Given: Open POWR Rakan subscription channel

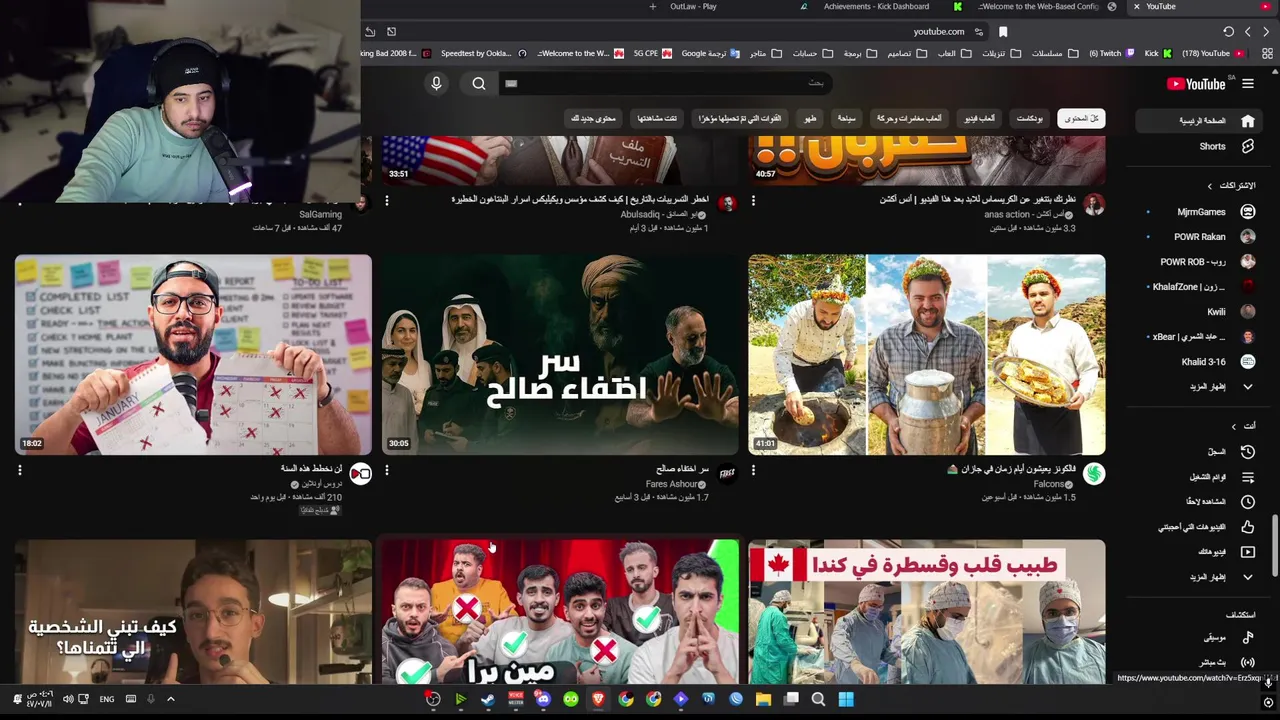Looking at the screenshot, I should [x=1200, y=237].
